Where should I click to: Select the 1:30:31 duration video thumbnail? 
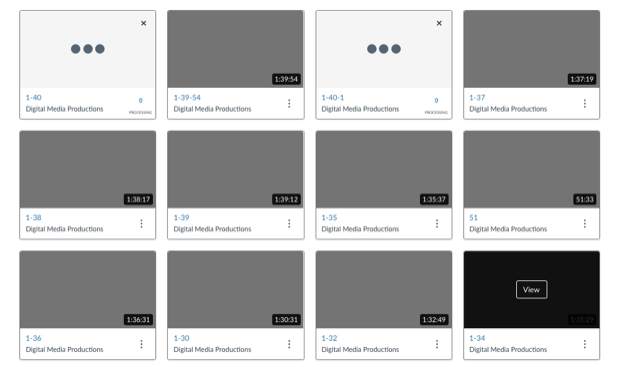236,289
